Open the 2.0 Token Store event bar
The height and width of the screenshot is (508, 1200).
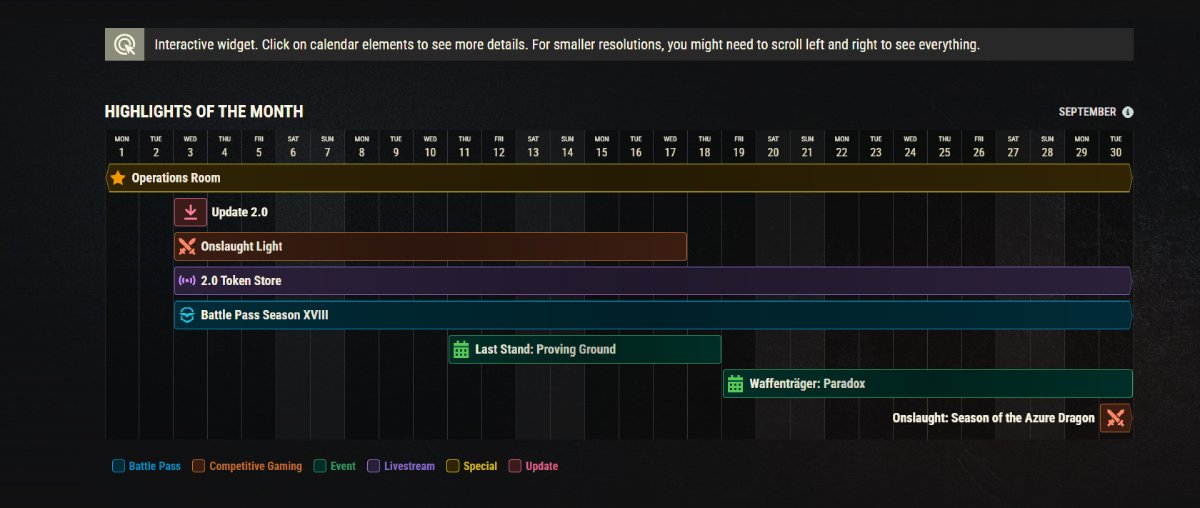click(653, 281)
